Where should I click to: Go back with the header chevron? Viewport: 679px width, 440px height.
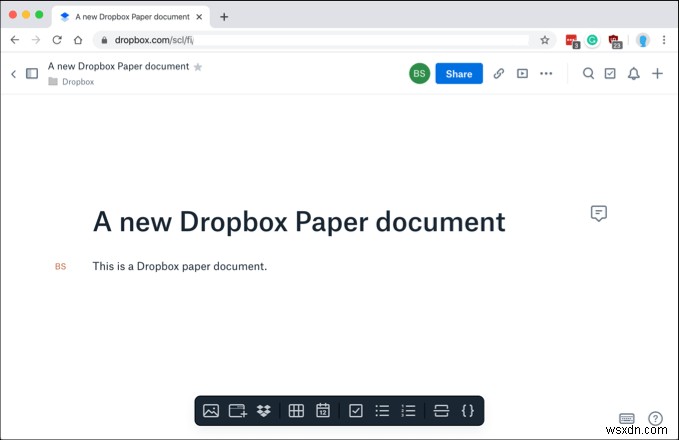click(13, 74)
